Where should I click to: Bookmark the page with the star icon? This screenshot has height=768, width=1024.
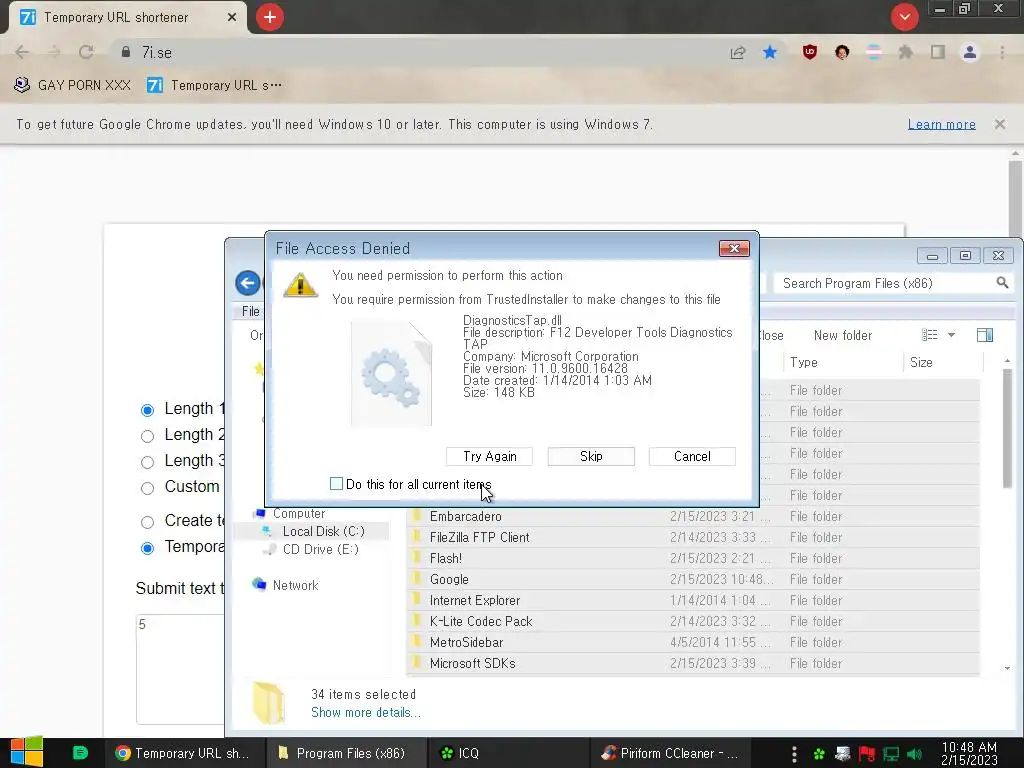(770, 52)
